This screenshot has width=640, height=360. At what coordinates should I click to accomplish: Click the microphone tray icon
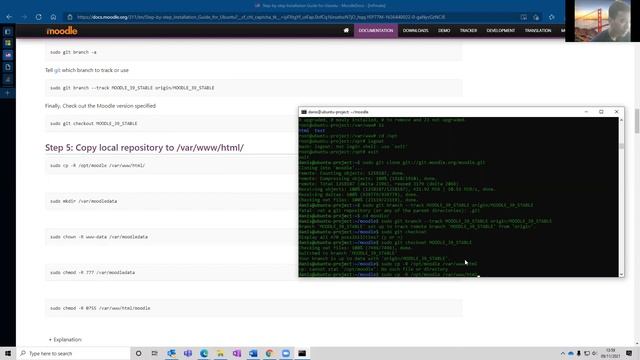coord(578,353)
